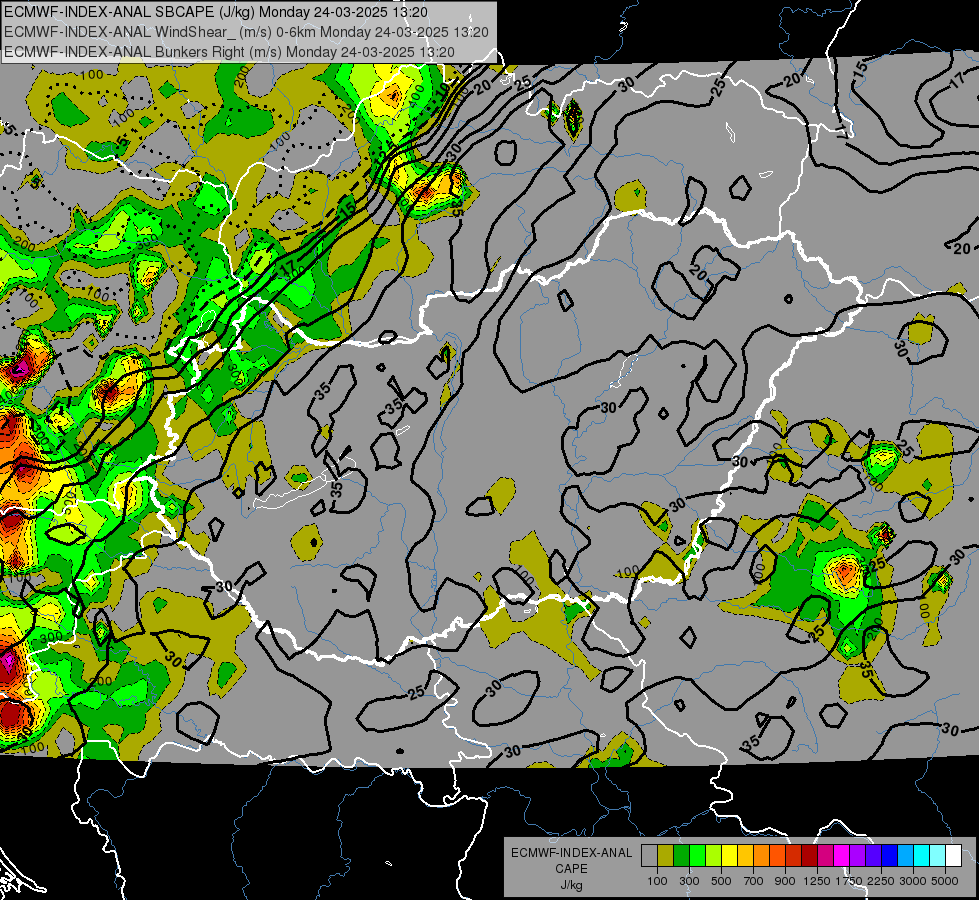Pick the pink-magenta legend swatch
Screen dimensions: 979x900
coord(825,855)
